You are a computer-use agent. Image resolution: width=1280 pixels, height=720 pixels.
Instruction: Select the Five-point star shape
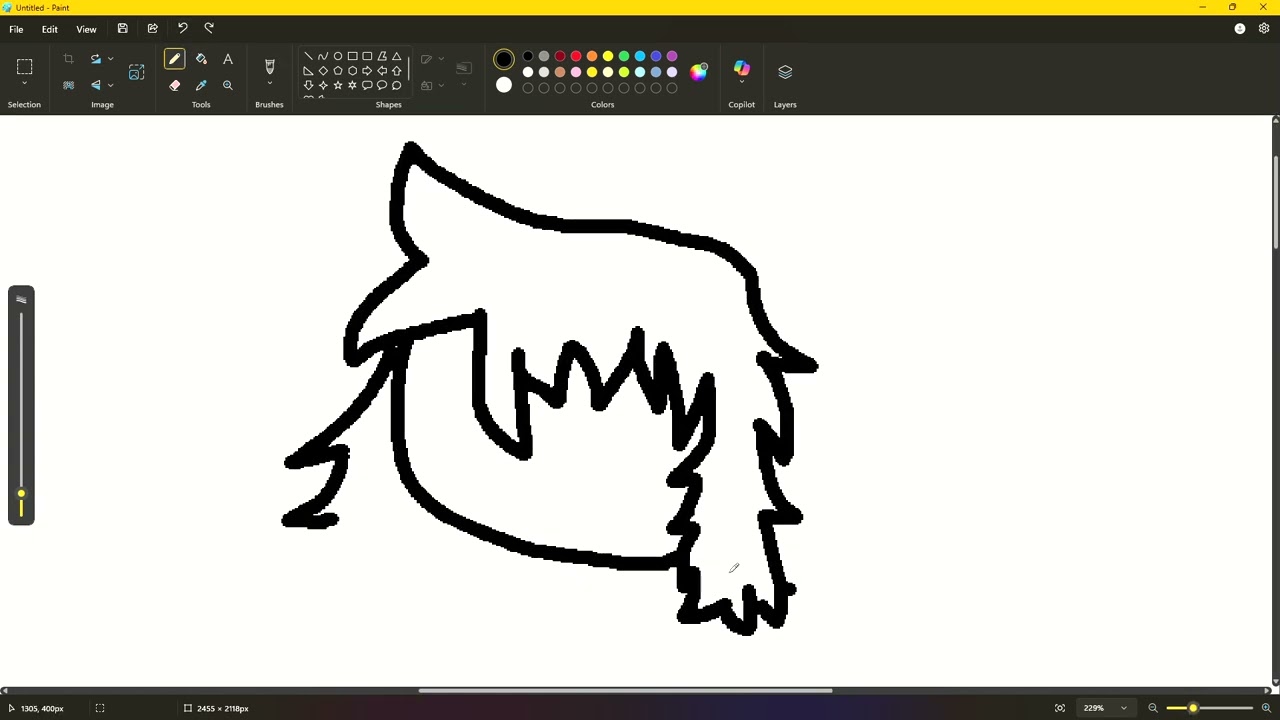coord(338,86)
